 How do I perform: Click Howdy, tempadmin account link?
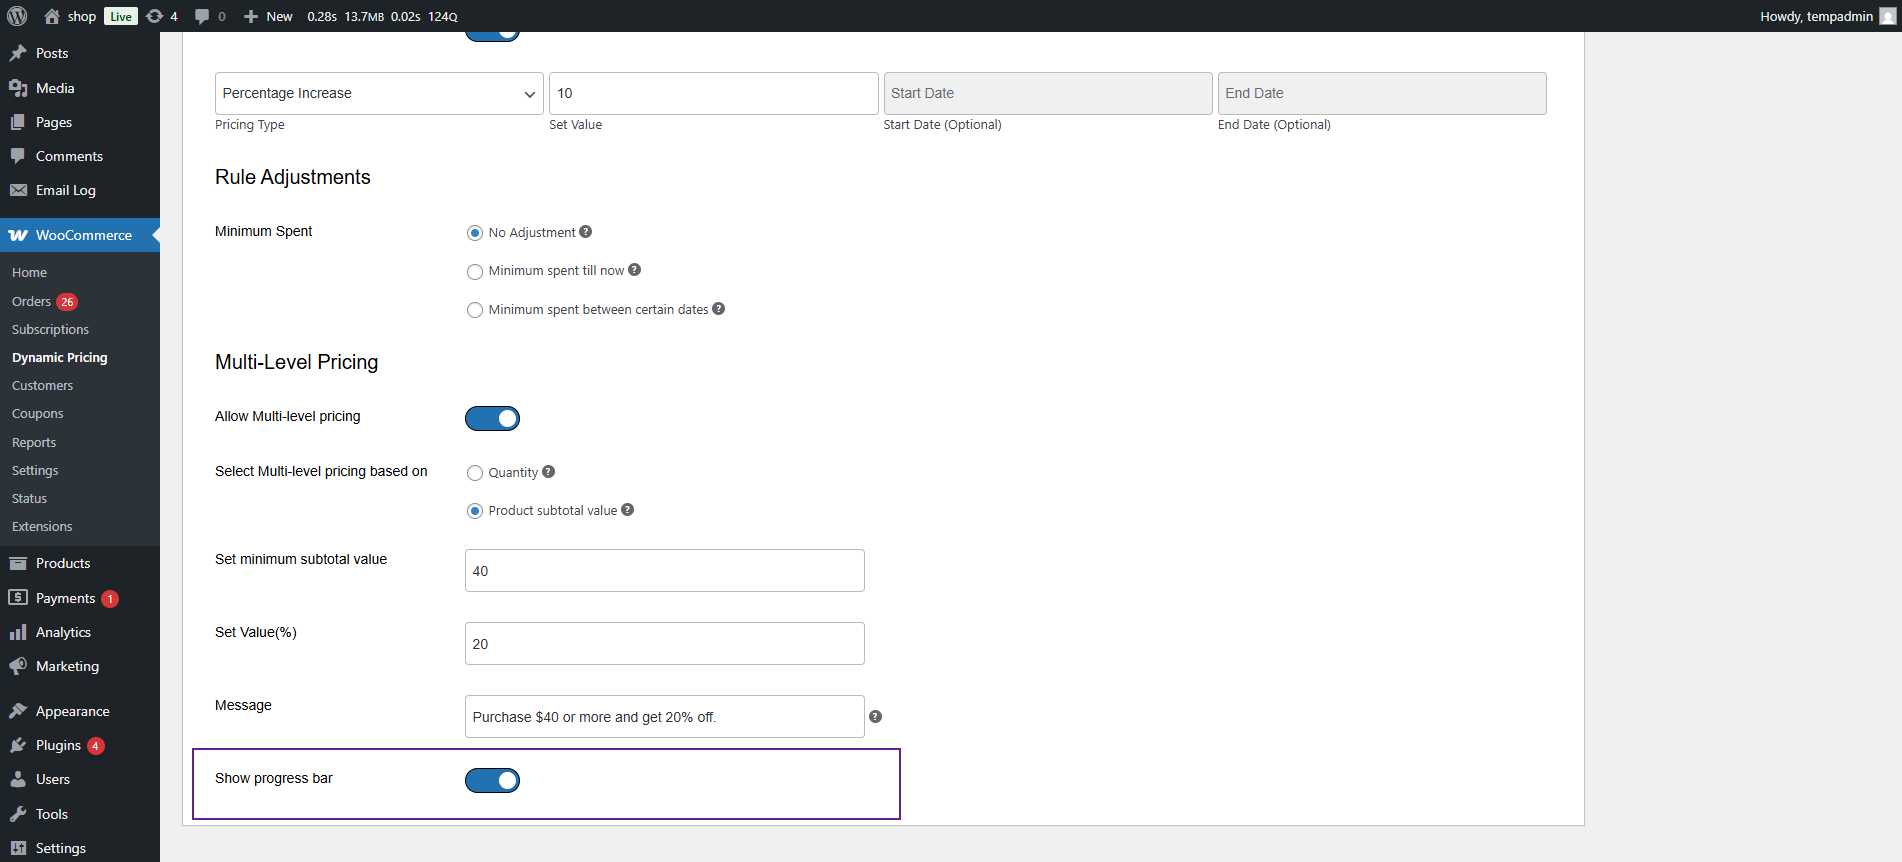point(1816,16)
